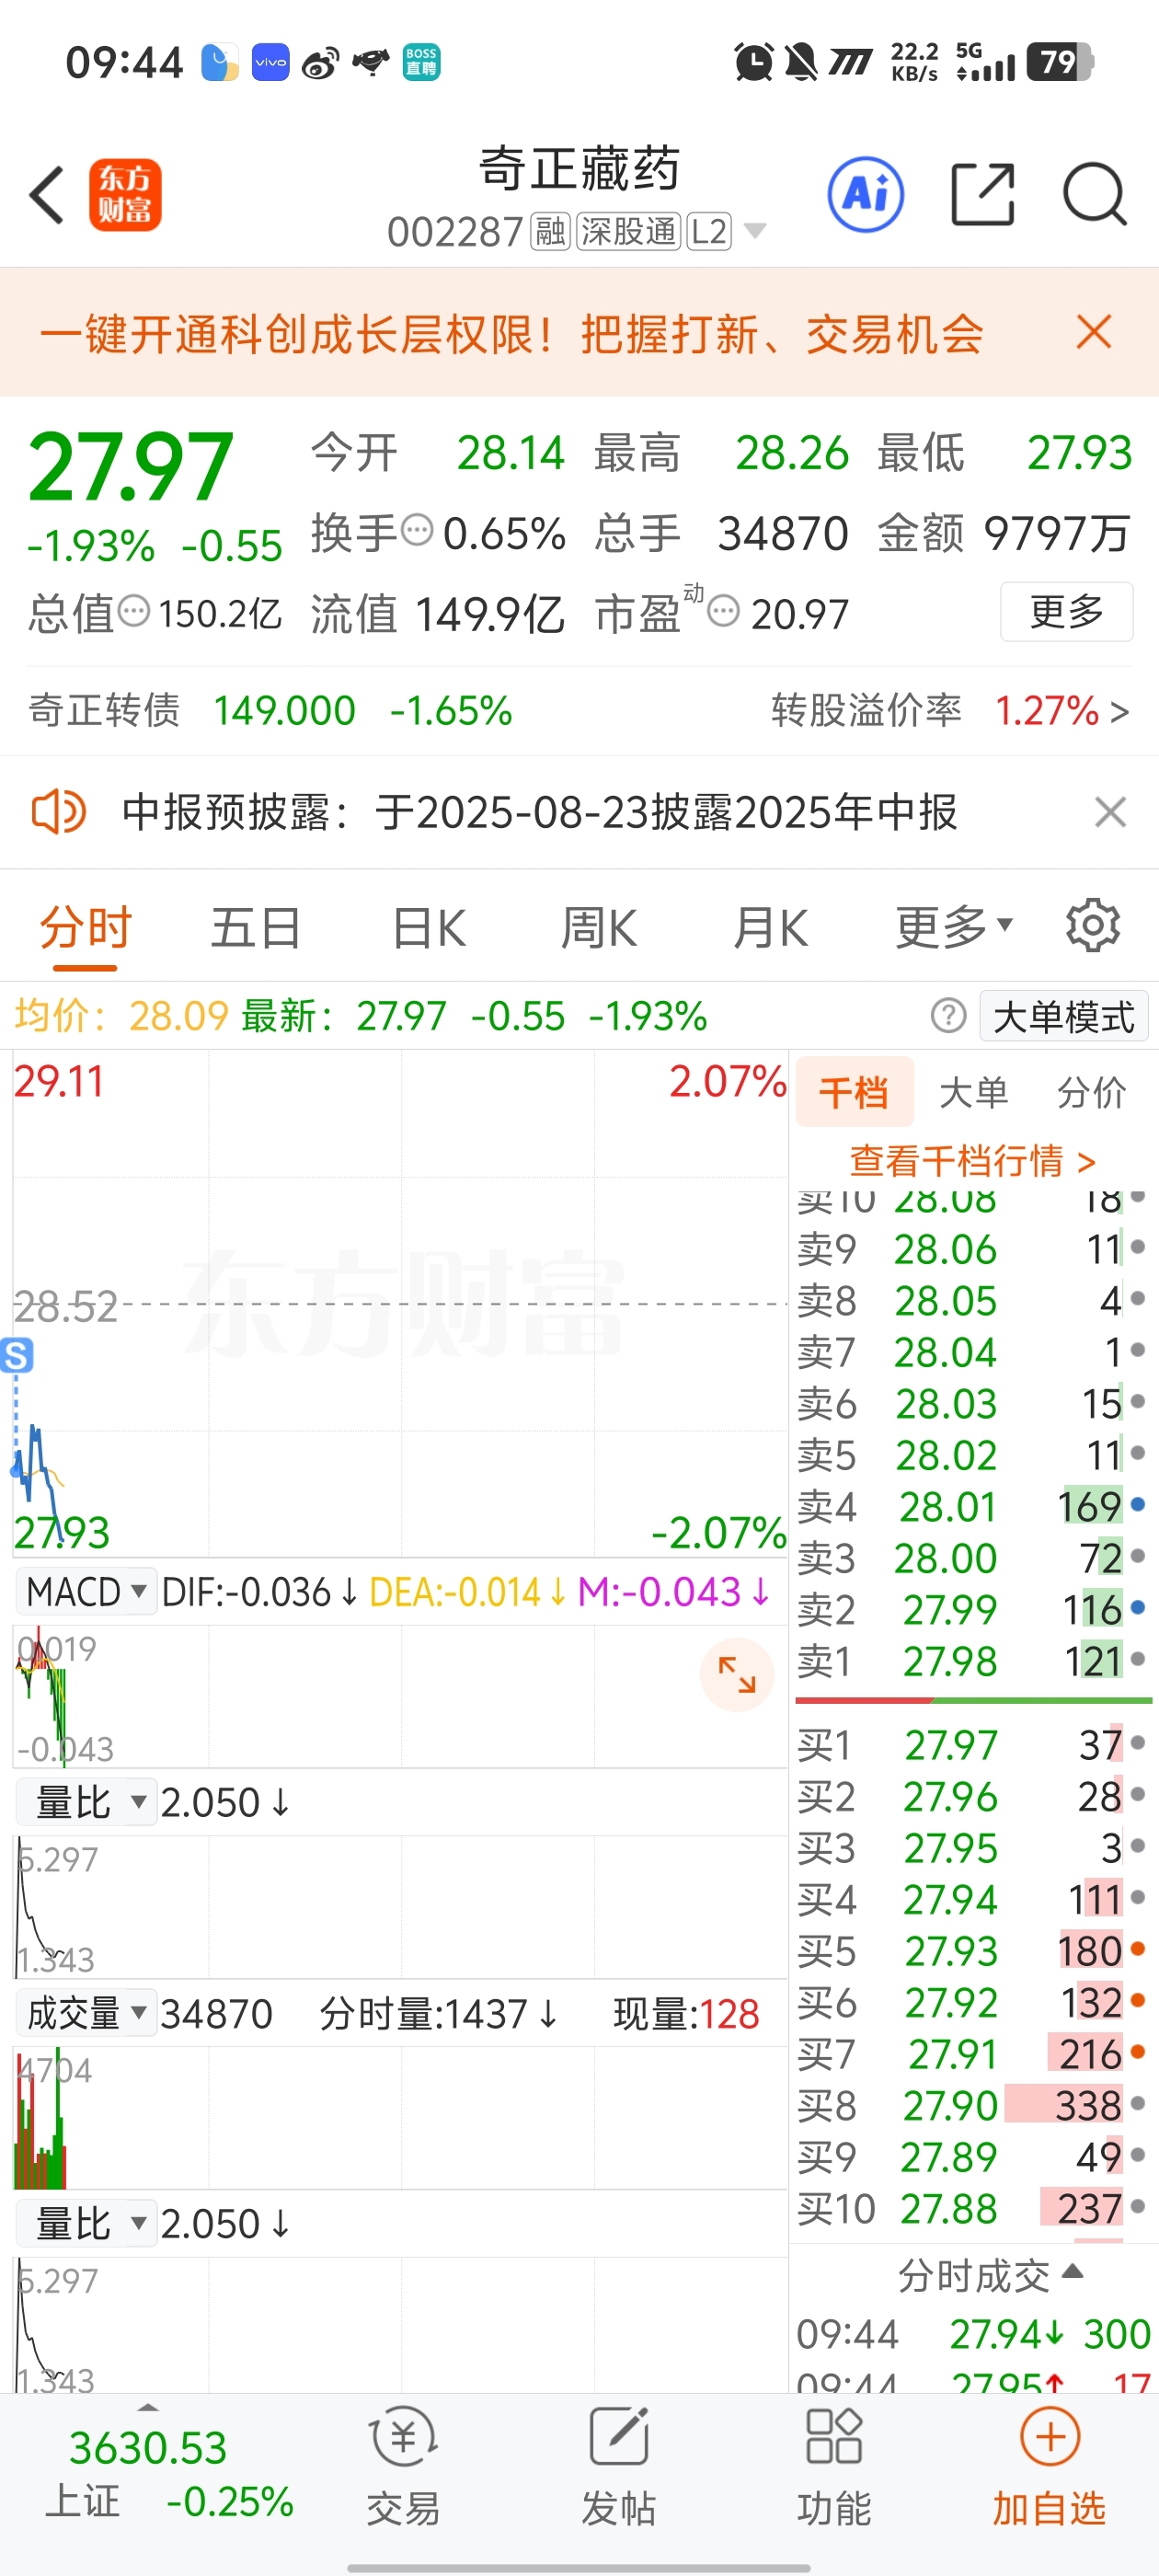Tap 买5 27.93 order row
The width and height of the screenshot is (1159, 2576).
[x=972, y=1951]
